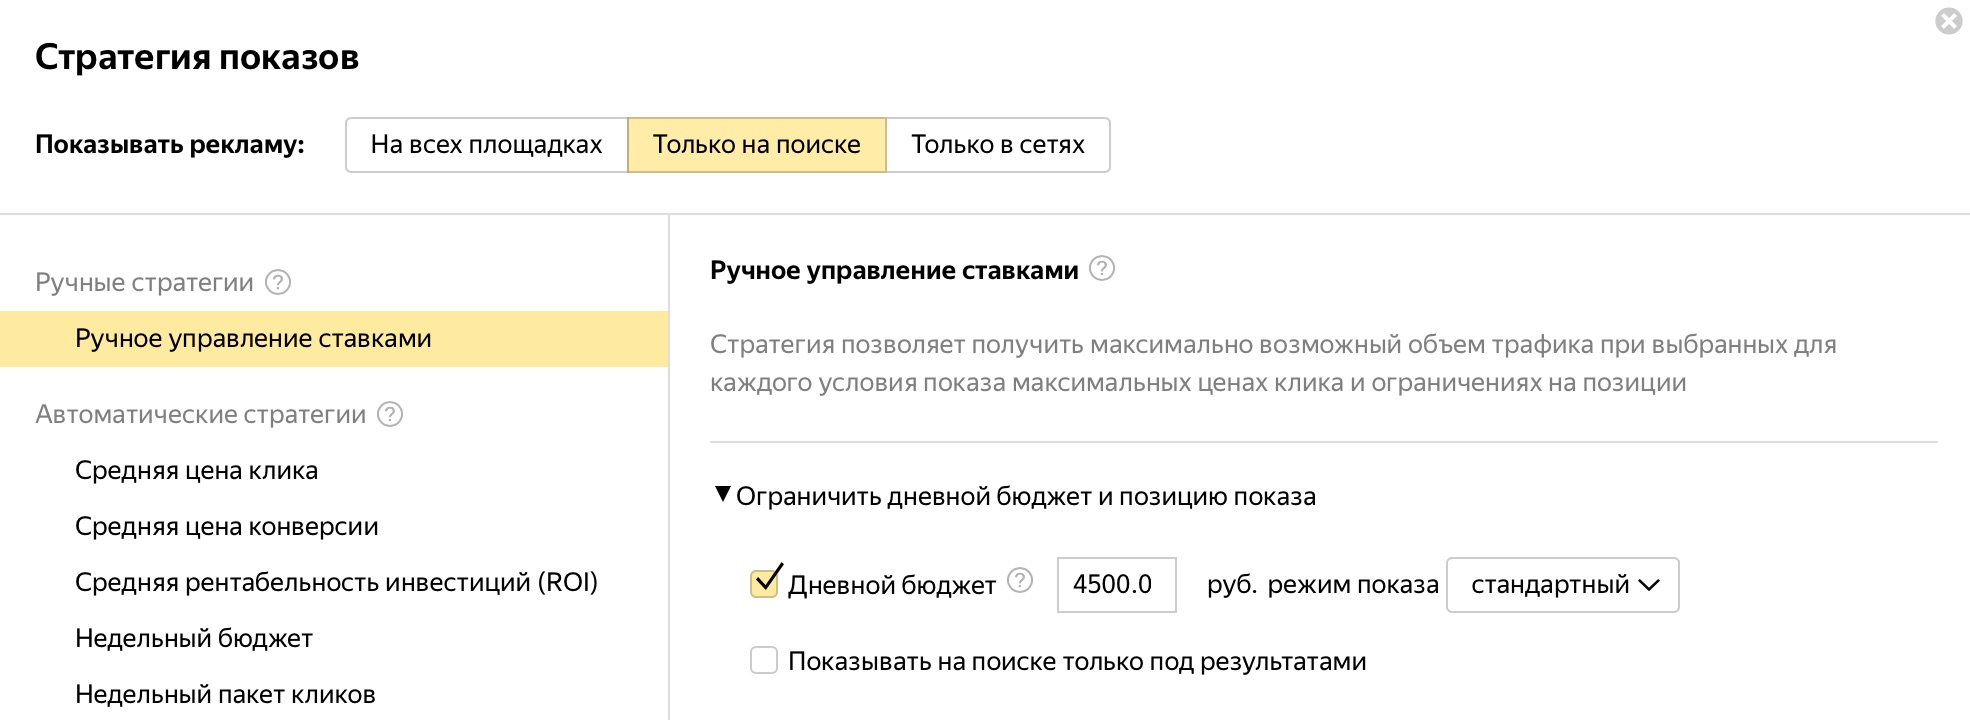Select Только на поиске option

pyautogui.click(x=756, y=145)
